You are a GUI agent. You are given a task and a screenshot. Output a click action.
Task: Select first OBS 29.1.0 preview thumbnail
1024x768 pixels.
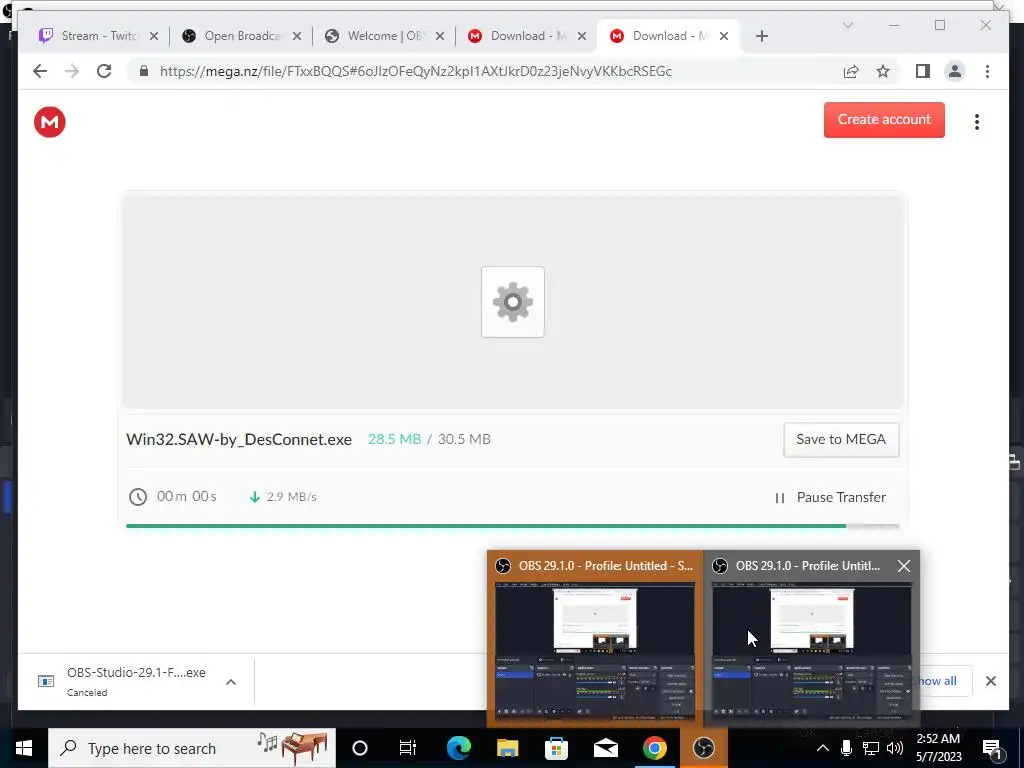point(595,639)
